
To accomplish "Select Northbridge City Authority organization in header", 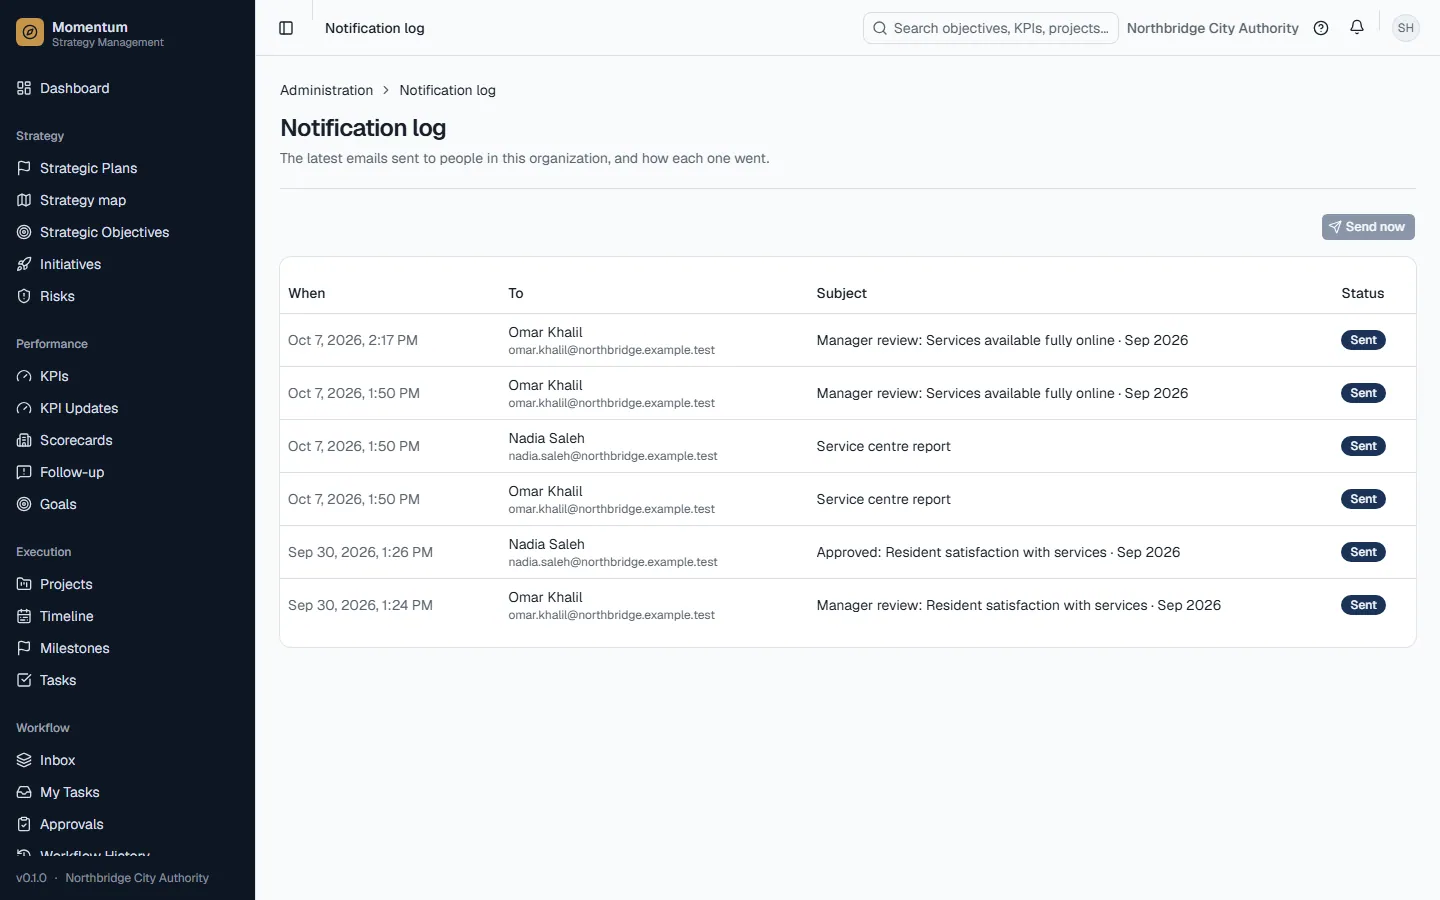I will [1212, 28].
